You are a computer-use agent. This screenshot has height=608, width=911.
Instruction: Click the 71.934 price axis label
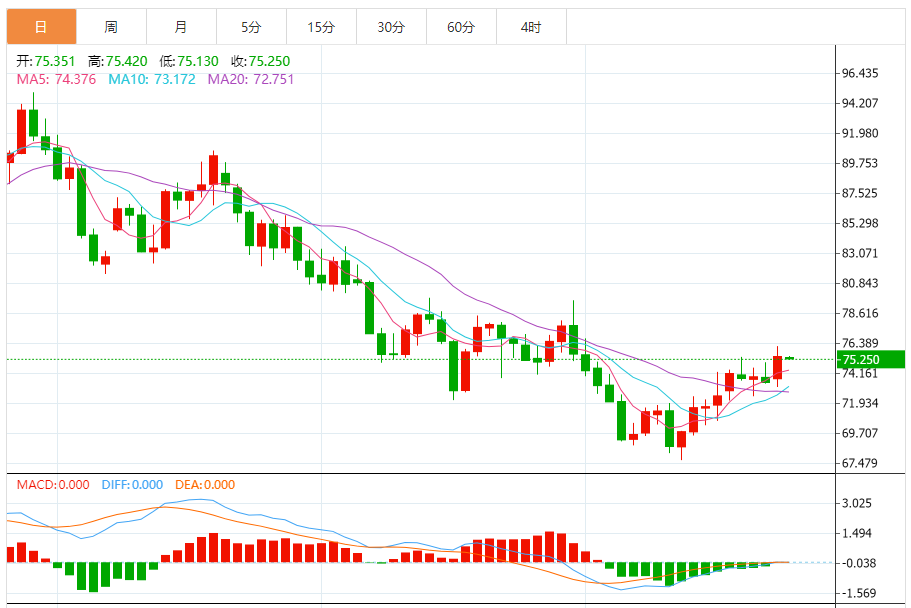[x=860, y=403]
